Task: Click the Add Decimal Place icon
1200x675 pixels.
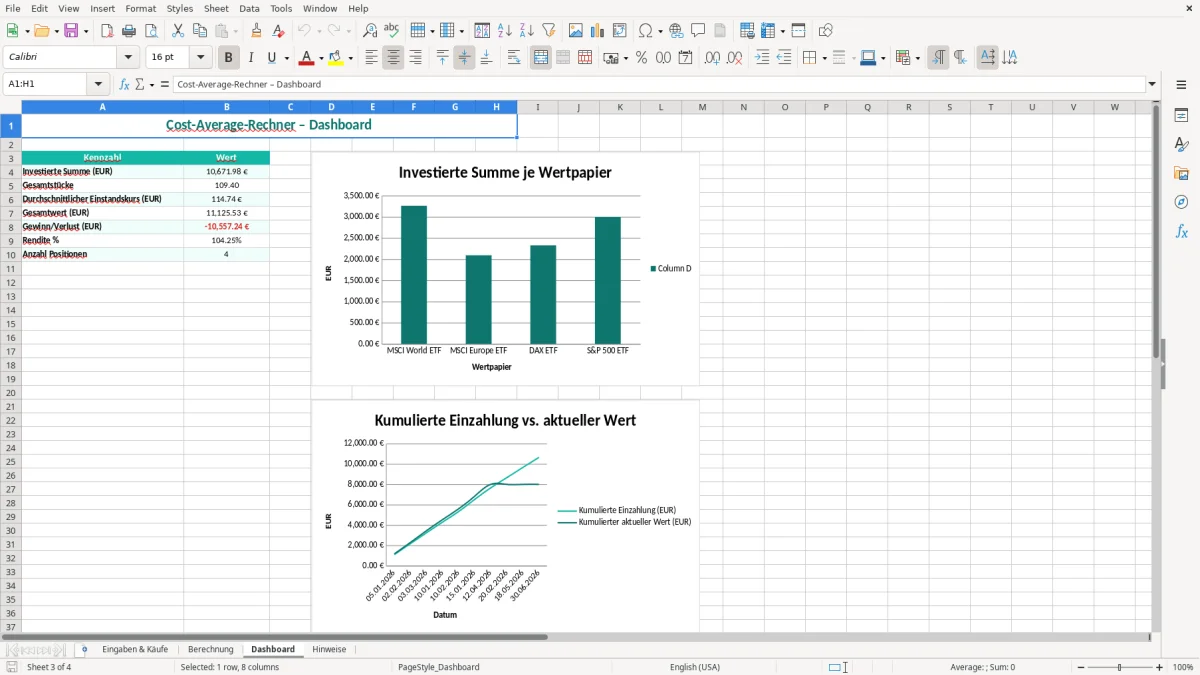Action: click(x=713, y=58)
